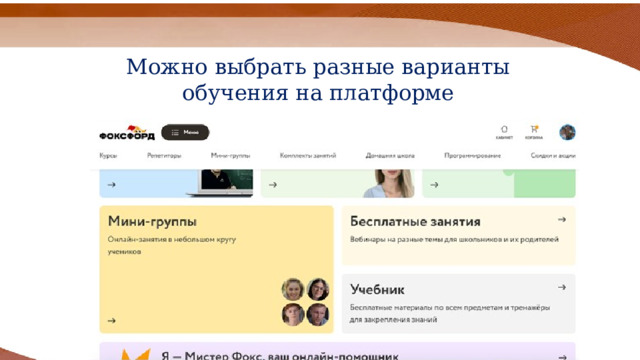Click slide title 'Можно выбрать разные варианты'
Image resolution: width=640 pixels, height=360 pixels.
pos(318,67)
